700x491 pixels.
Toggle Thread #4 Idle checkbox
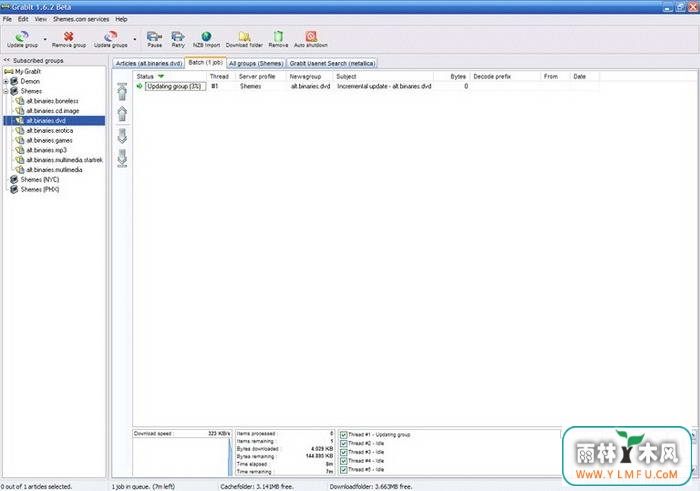click(x=343, y=461)
